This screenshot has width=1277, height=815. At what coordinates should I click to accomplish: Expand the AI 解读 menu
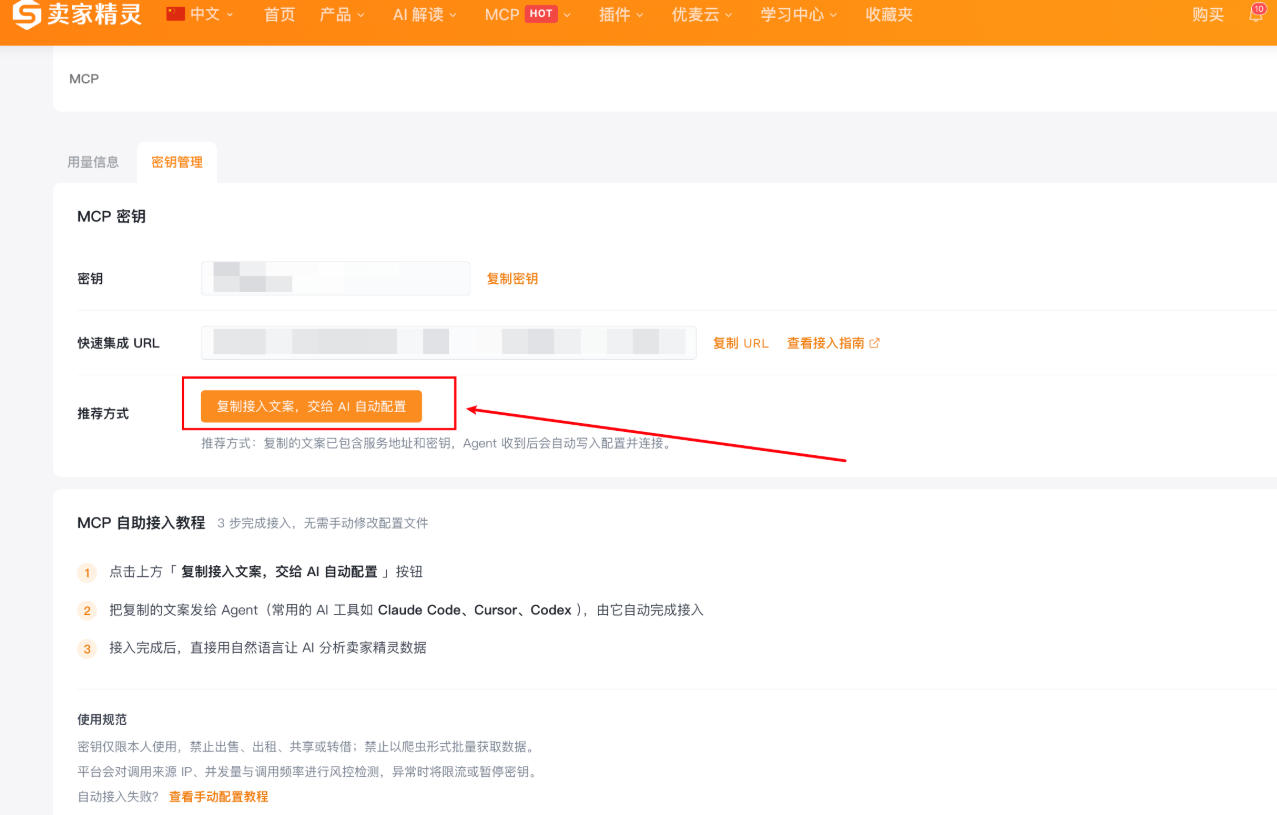pos(425,15)
